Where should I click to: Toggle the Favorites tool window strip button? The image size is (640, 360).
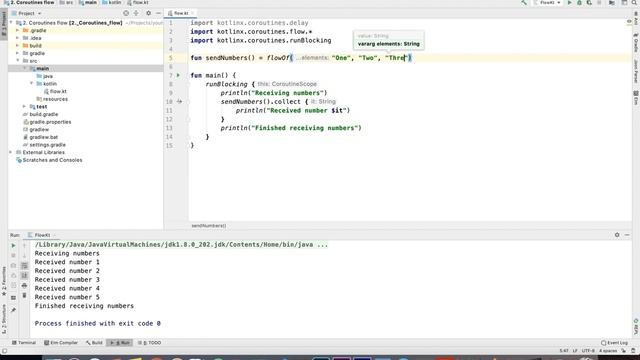(4, 282)
